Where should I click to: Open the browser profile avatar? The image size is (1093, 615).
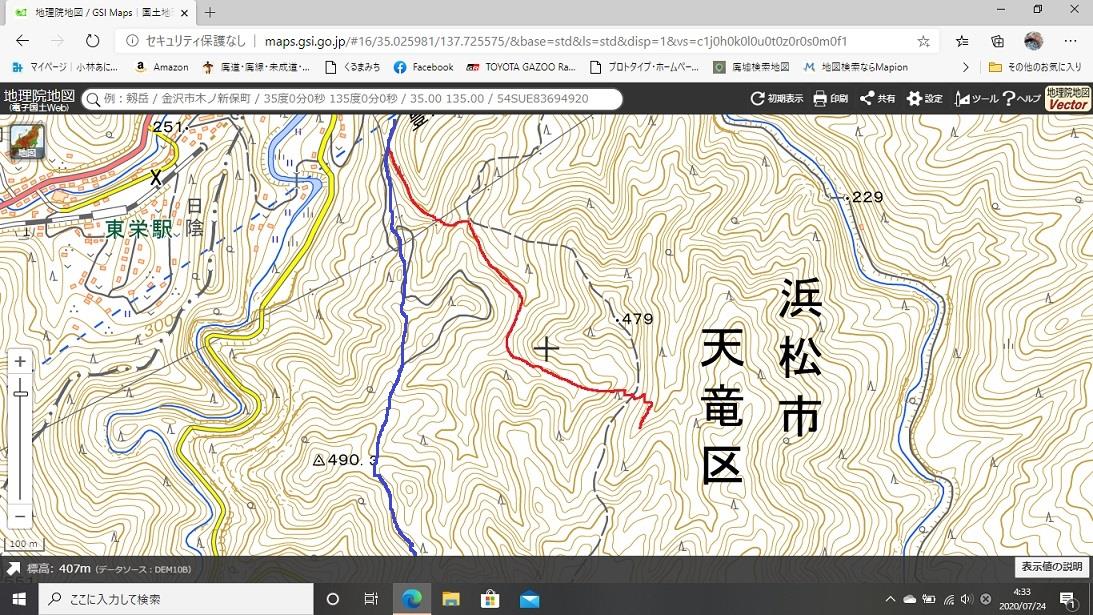pos(1034,41)
